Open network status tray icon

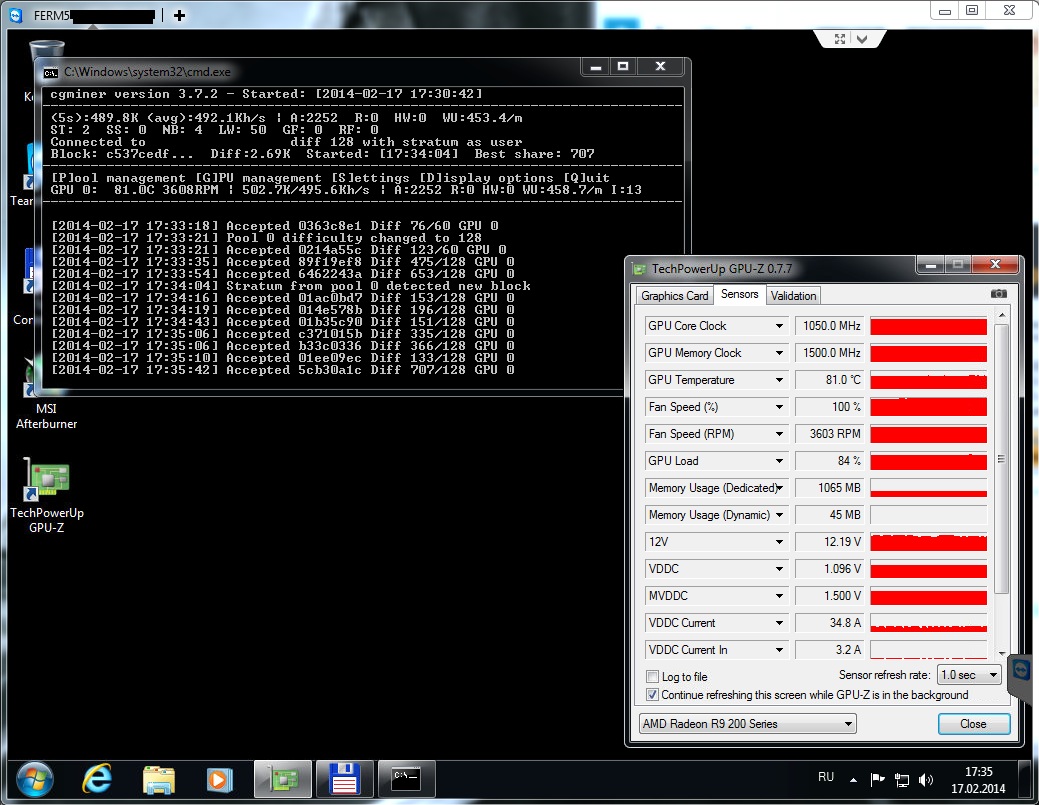[x=902, y=780]
